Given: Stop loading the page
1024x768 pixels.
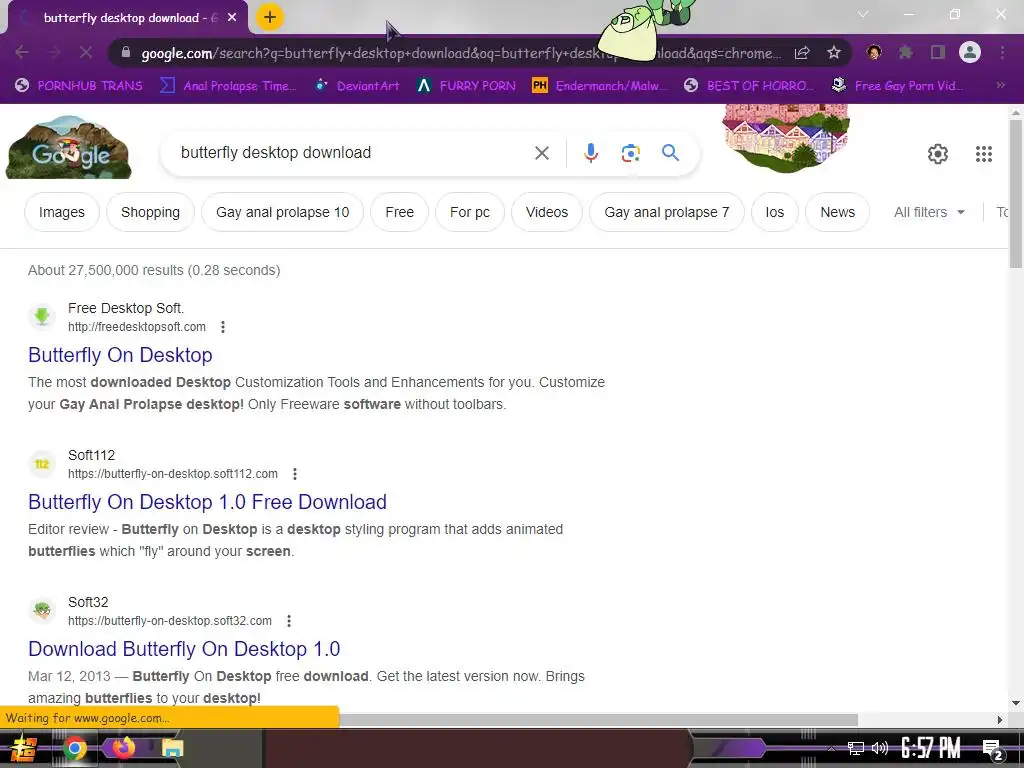Looking at the screenshot, I should point(86,53).
